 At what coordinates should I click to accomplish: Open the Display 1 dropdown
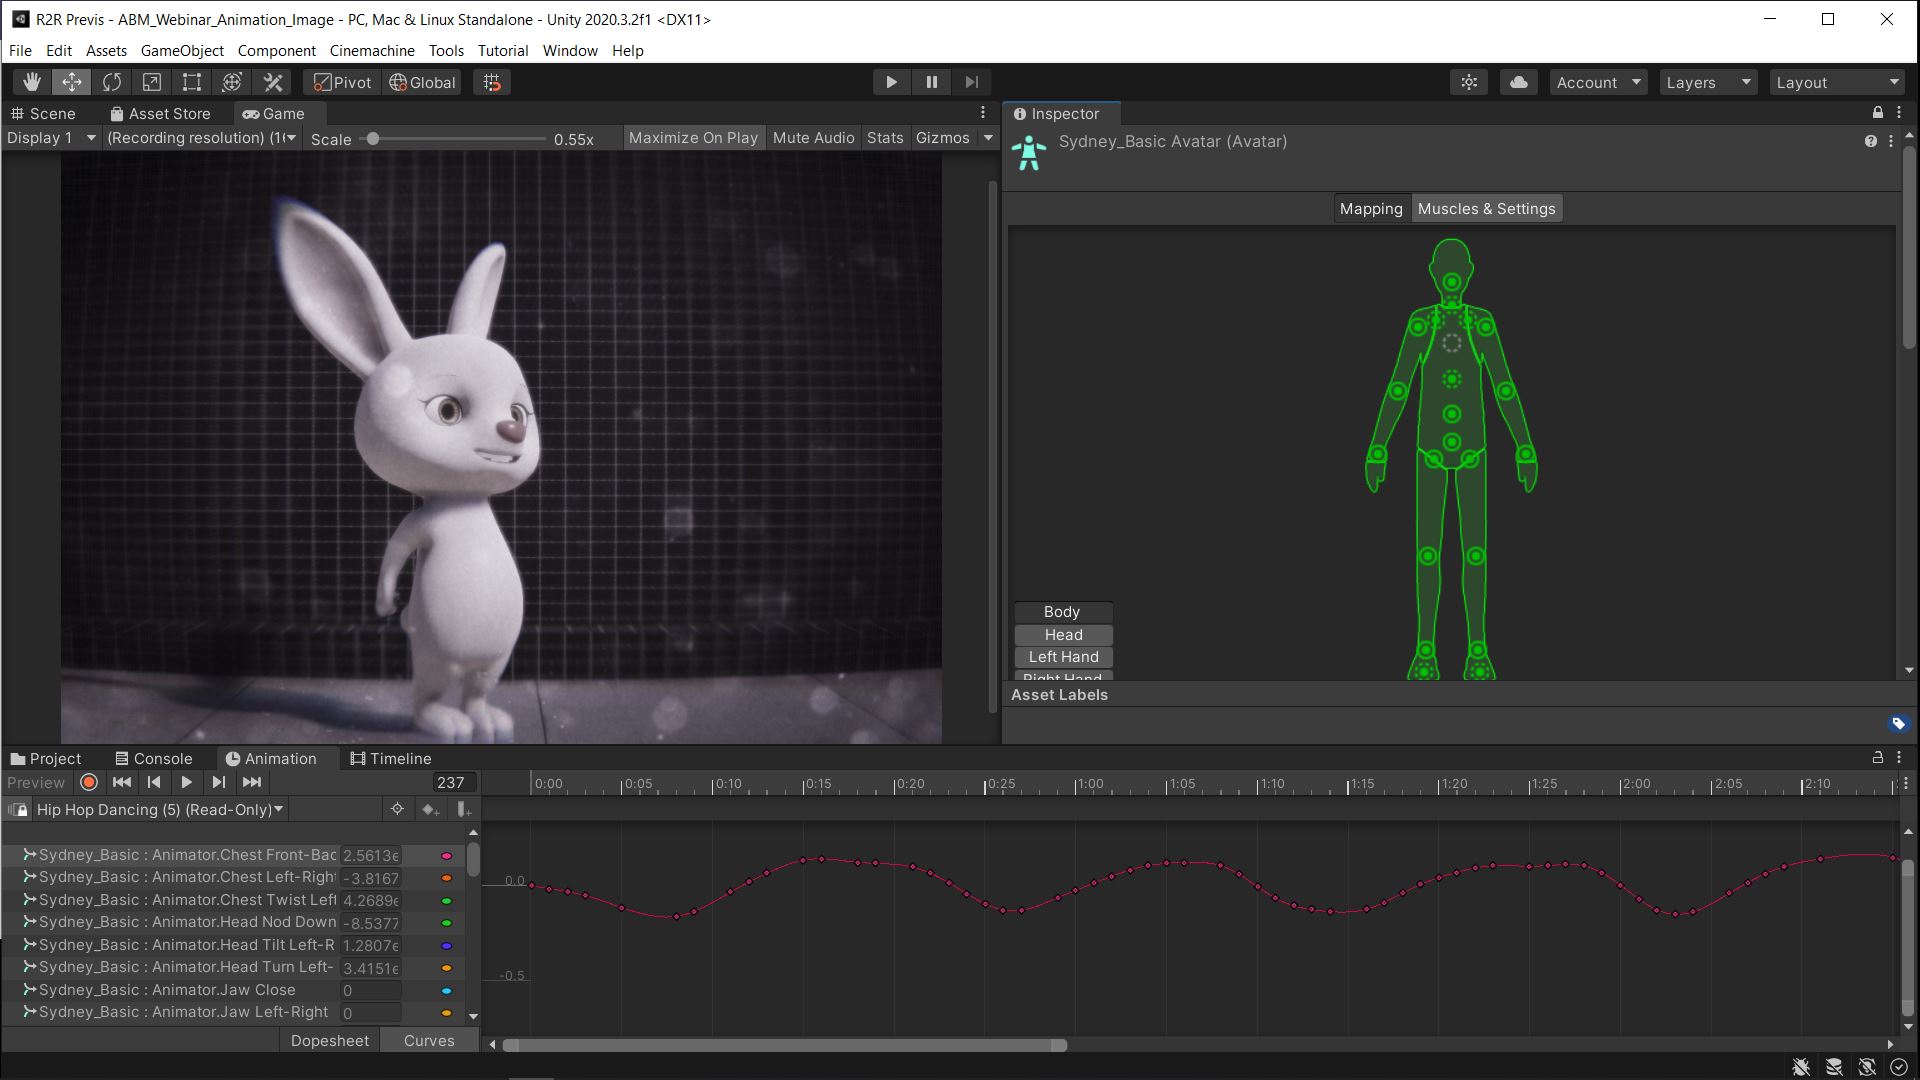click(x=50, y=137)
